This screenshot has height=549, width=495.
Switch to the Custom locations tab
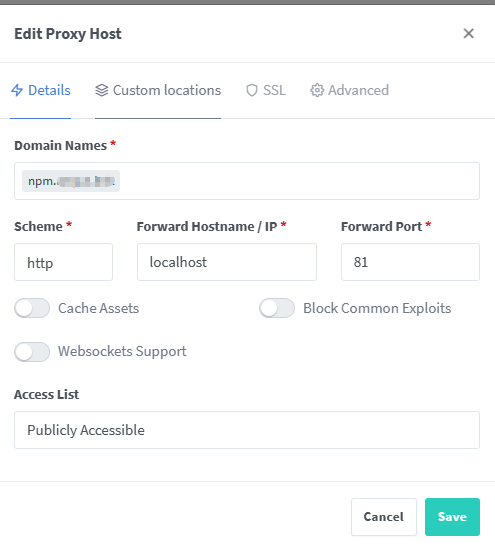(158, 90)
